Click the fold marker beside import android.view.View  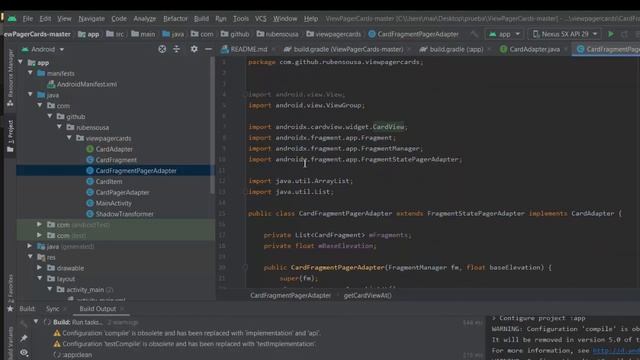pos(245,94)
